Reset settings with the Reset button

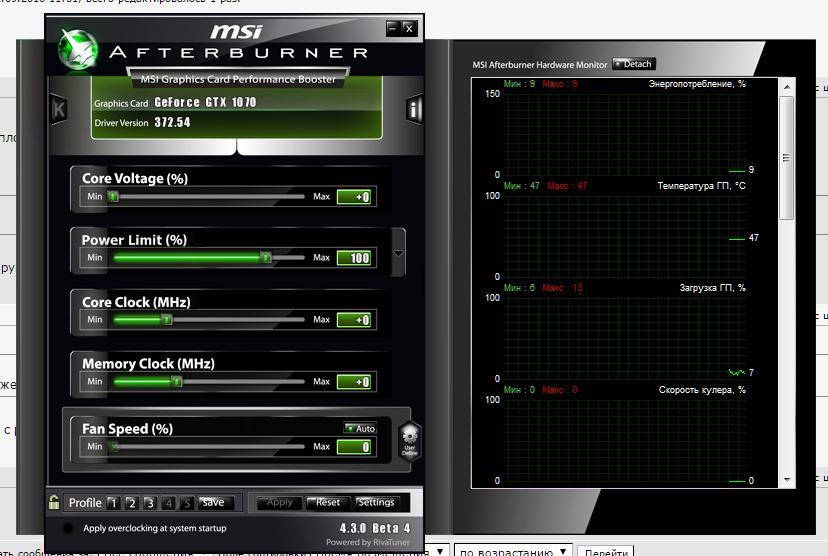[327, 503]
